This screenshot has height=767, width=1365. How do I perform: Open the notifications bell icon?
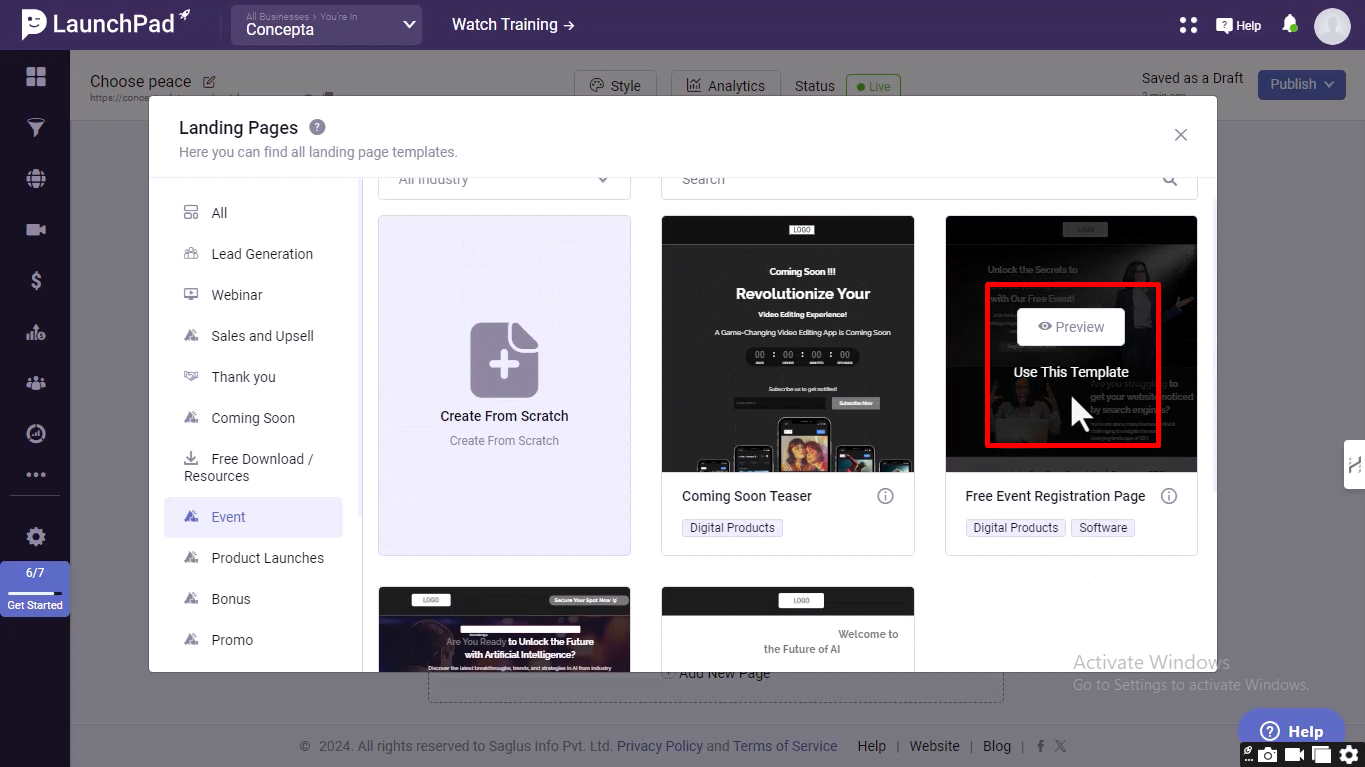click(1290, 24)
